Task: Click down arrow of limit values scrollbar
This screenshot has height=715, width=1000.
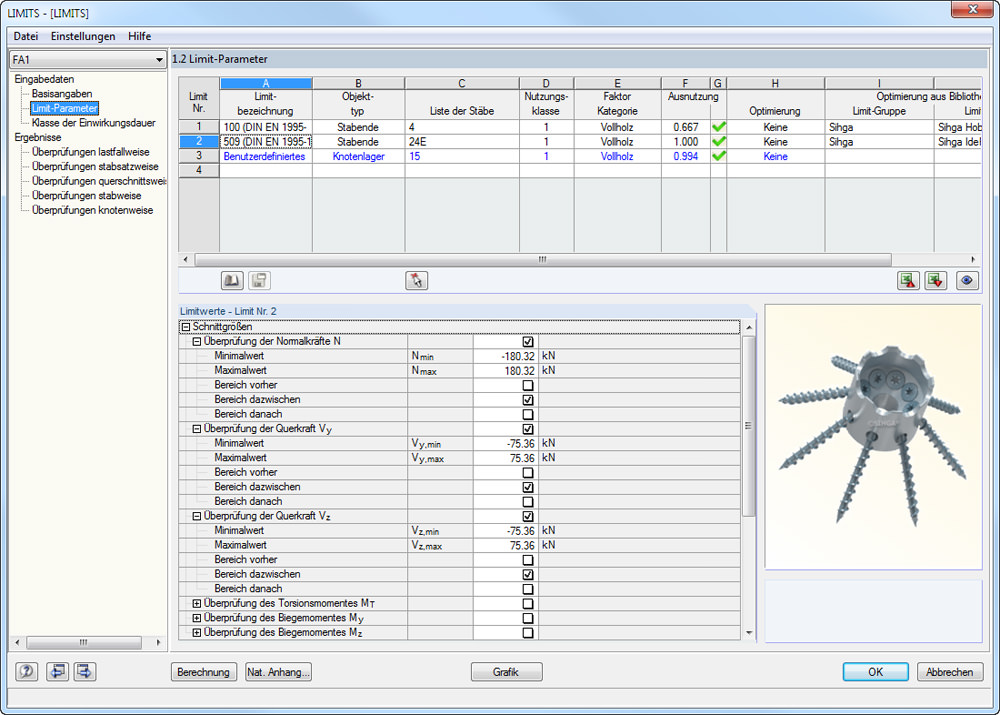Action: (749, 633)
